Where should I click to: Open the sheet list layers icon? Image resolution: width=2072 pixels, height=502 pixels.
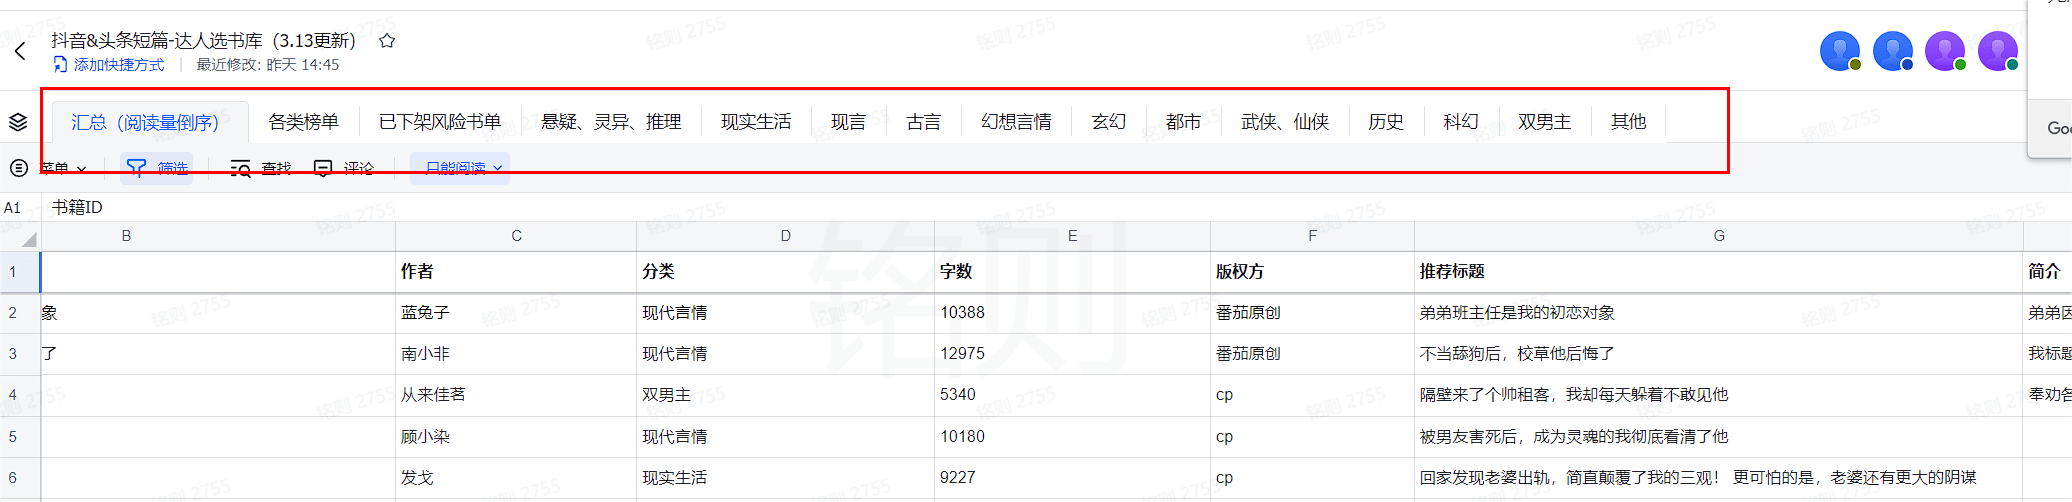pyautogui.click(x=18, y=122)
